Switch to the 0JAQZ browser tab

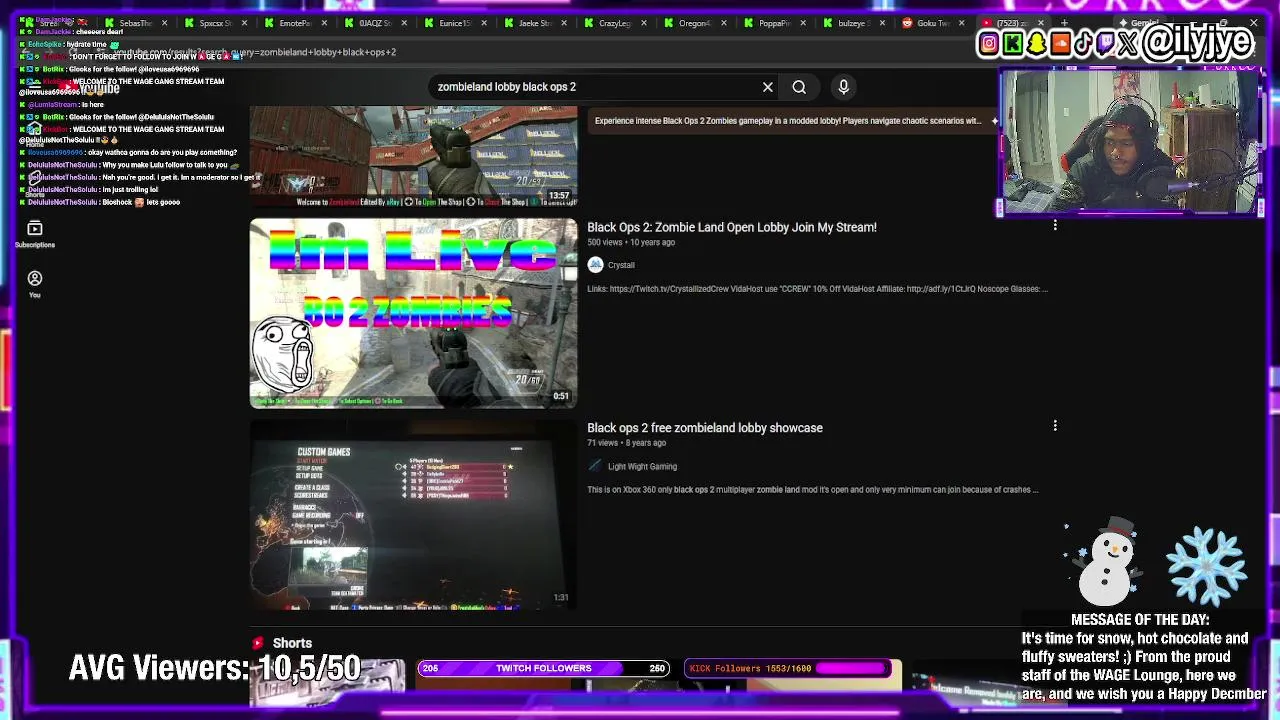point(375,23)
